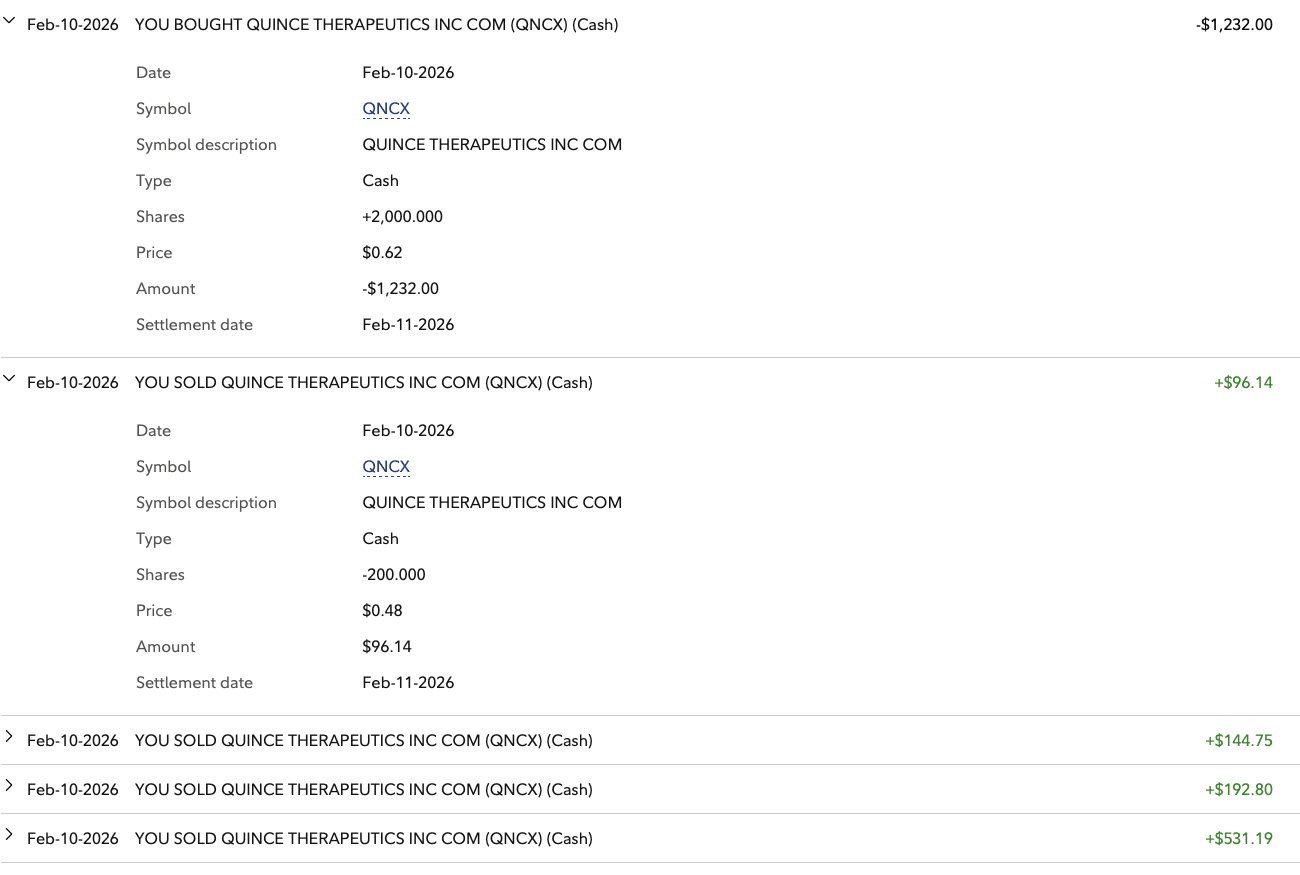Click the green +$144.75 amount
The height and width of the screenshot is (875, 1300).
coord(1239,741)
